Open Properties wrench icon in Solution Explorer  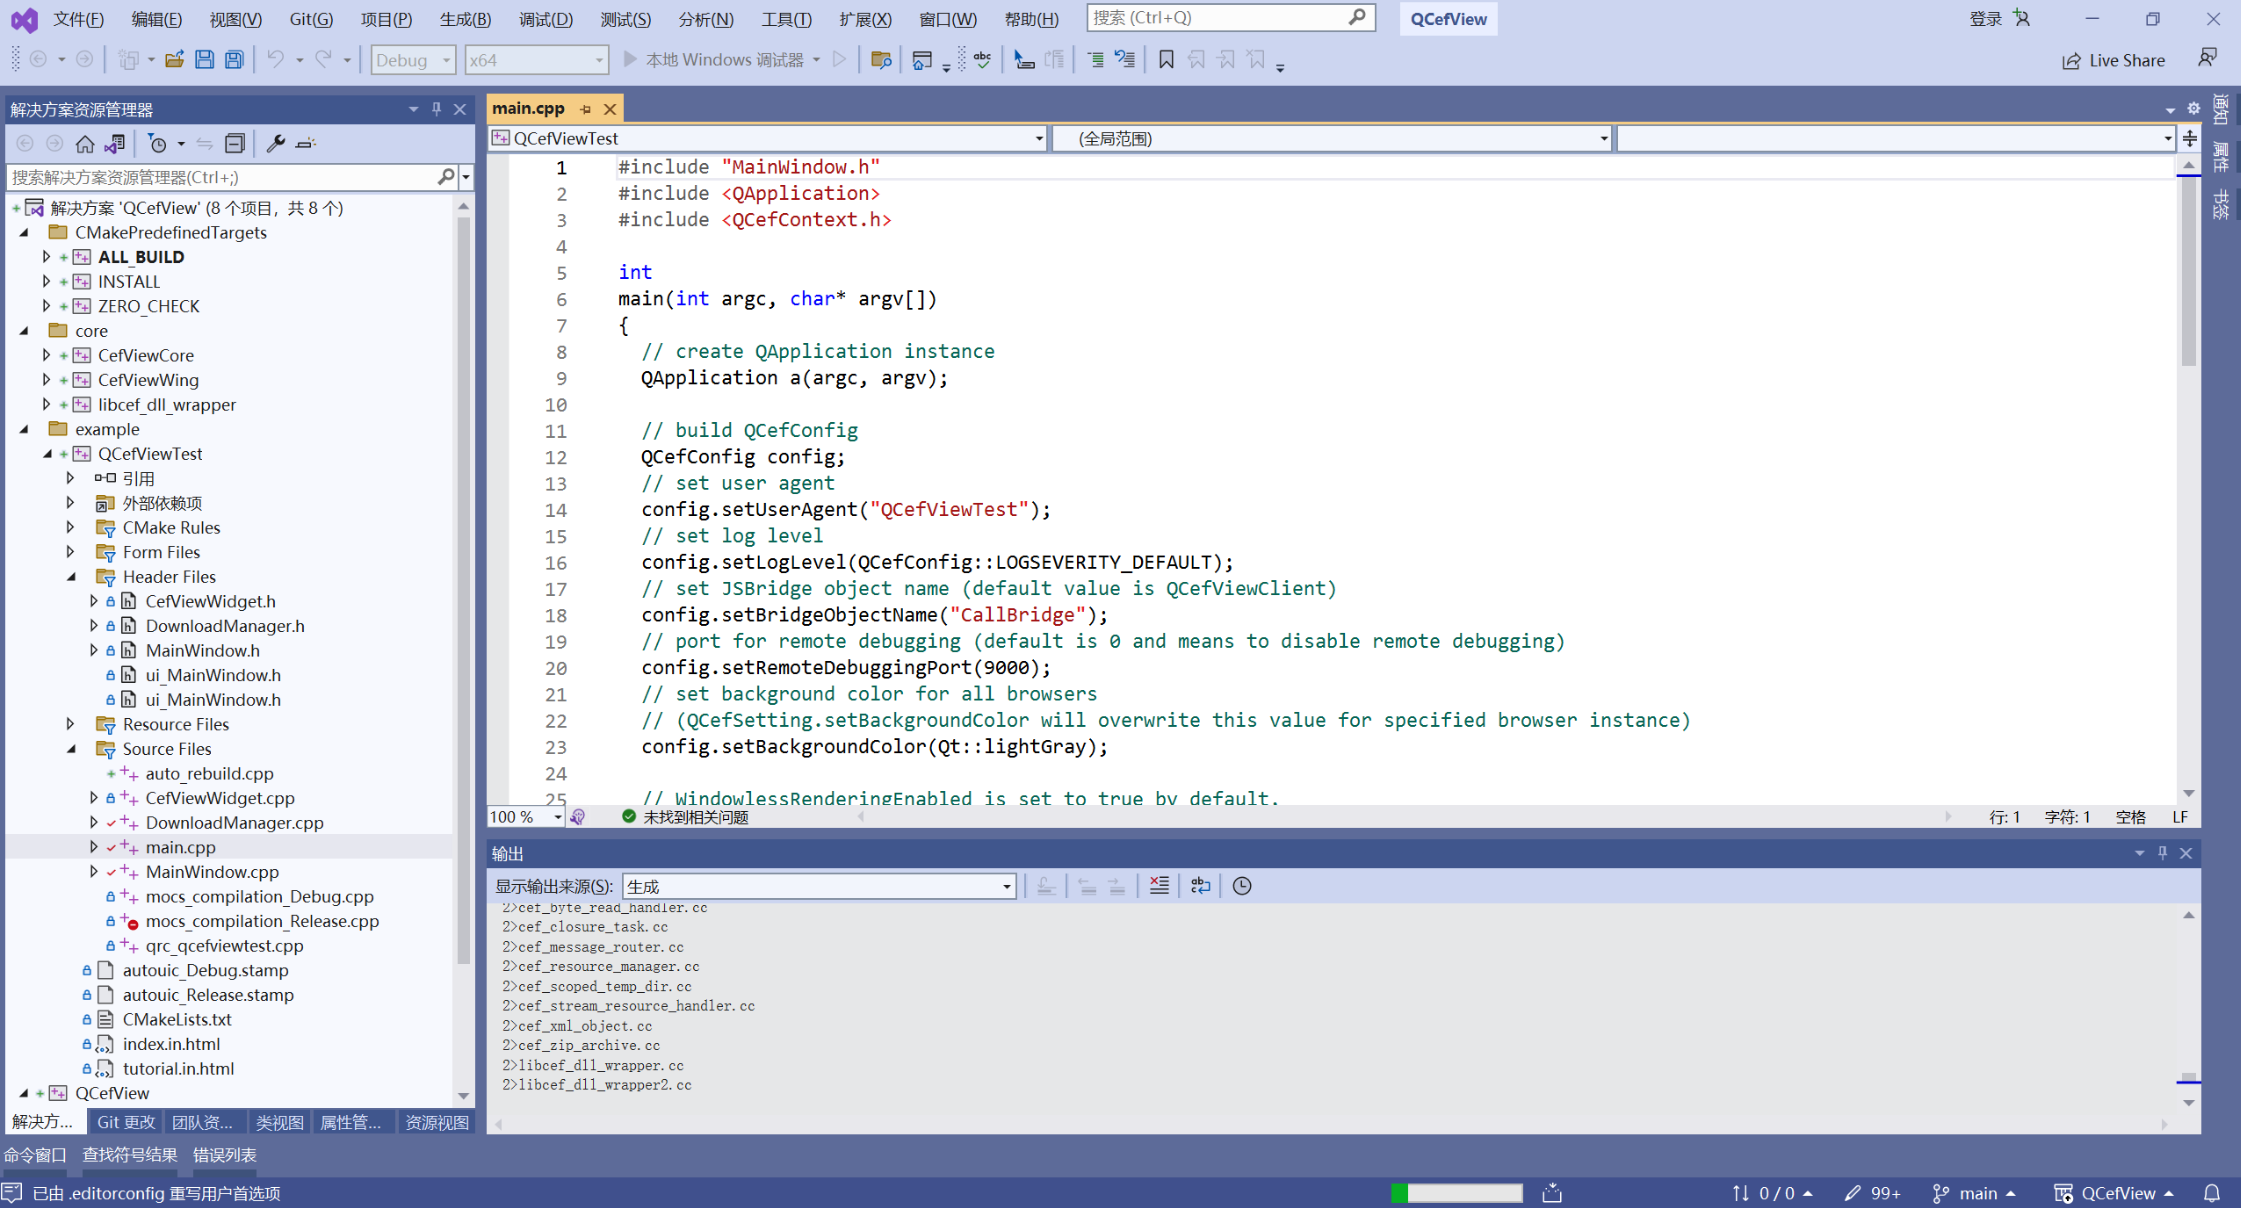click(x=276, y=144)
